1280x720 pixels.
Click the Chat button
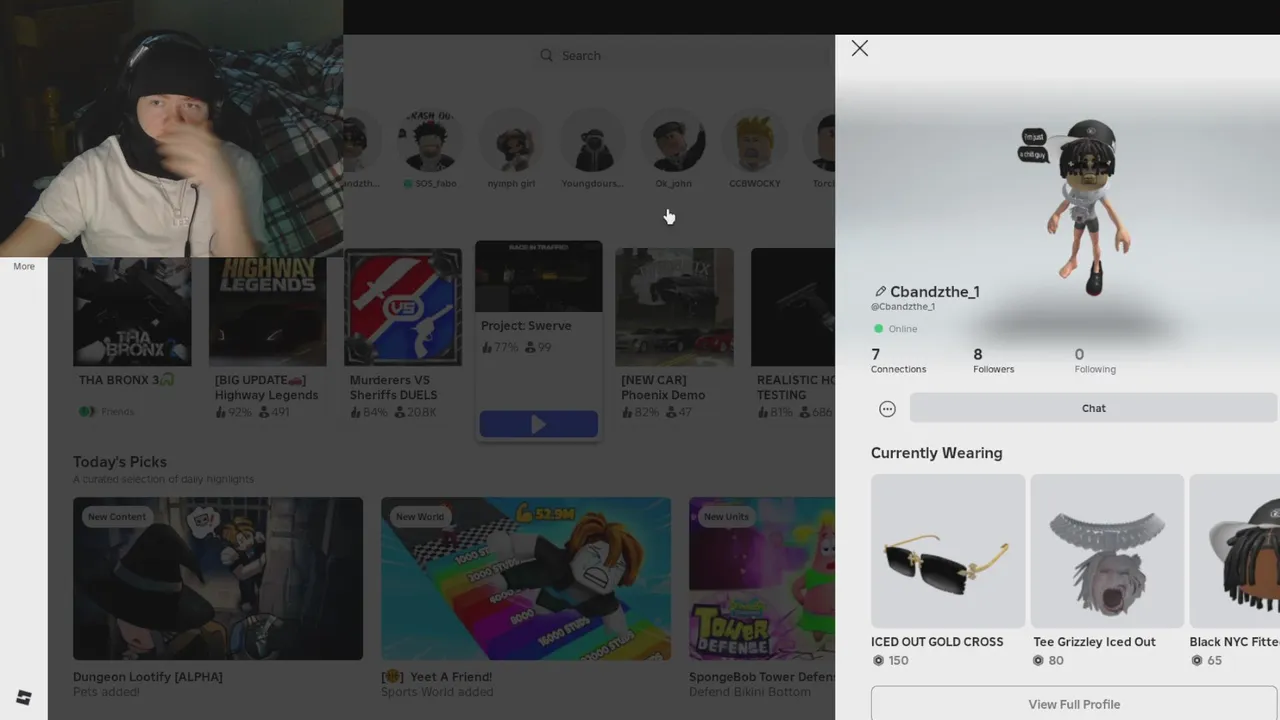pyautogui.click(x=1093, y=408)
